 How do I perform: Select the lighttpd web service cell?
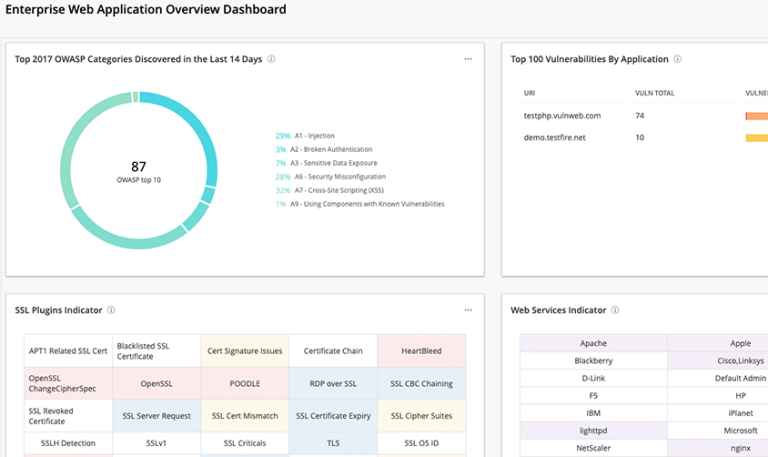[x=593, y=428]
